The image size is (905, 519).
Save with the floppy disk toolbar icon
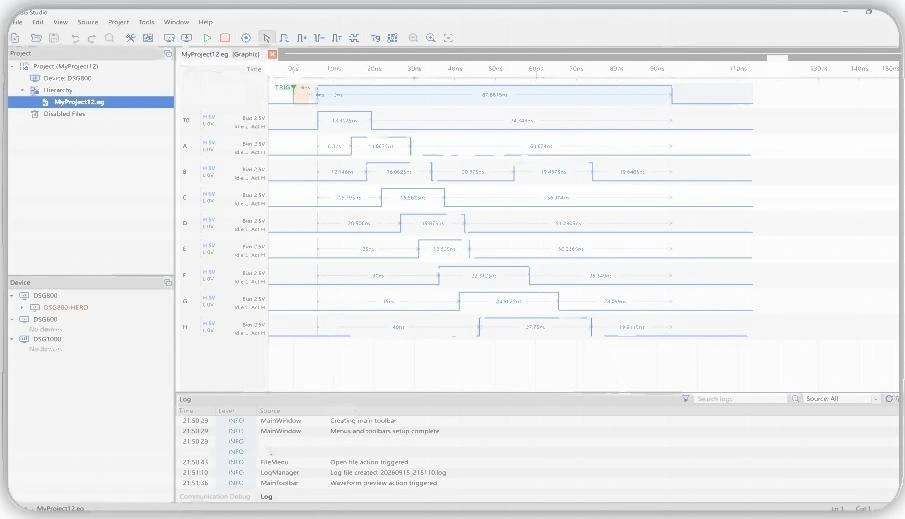(54, 38)
